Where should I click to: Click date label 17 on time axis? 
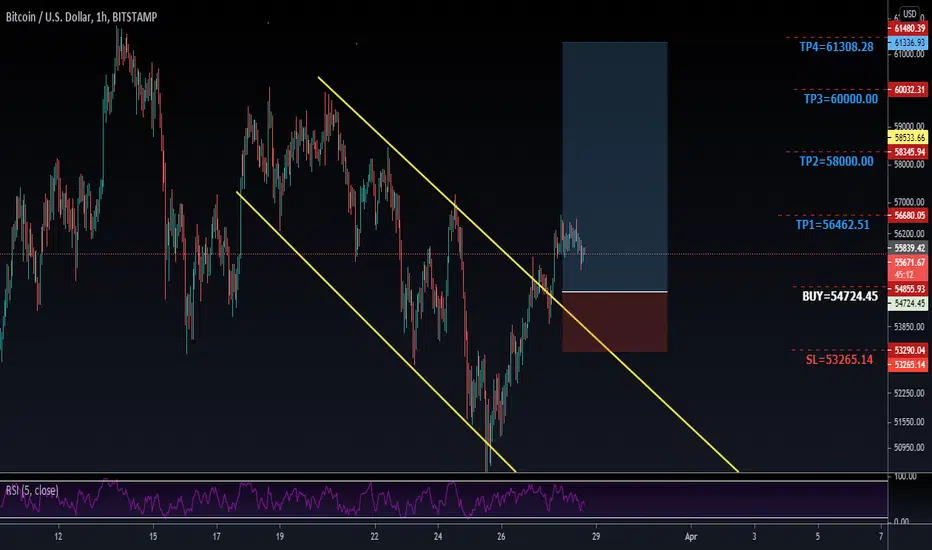[x=216, y=536]
